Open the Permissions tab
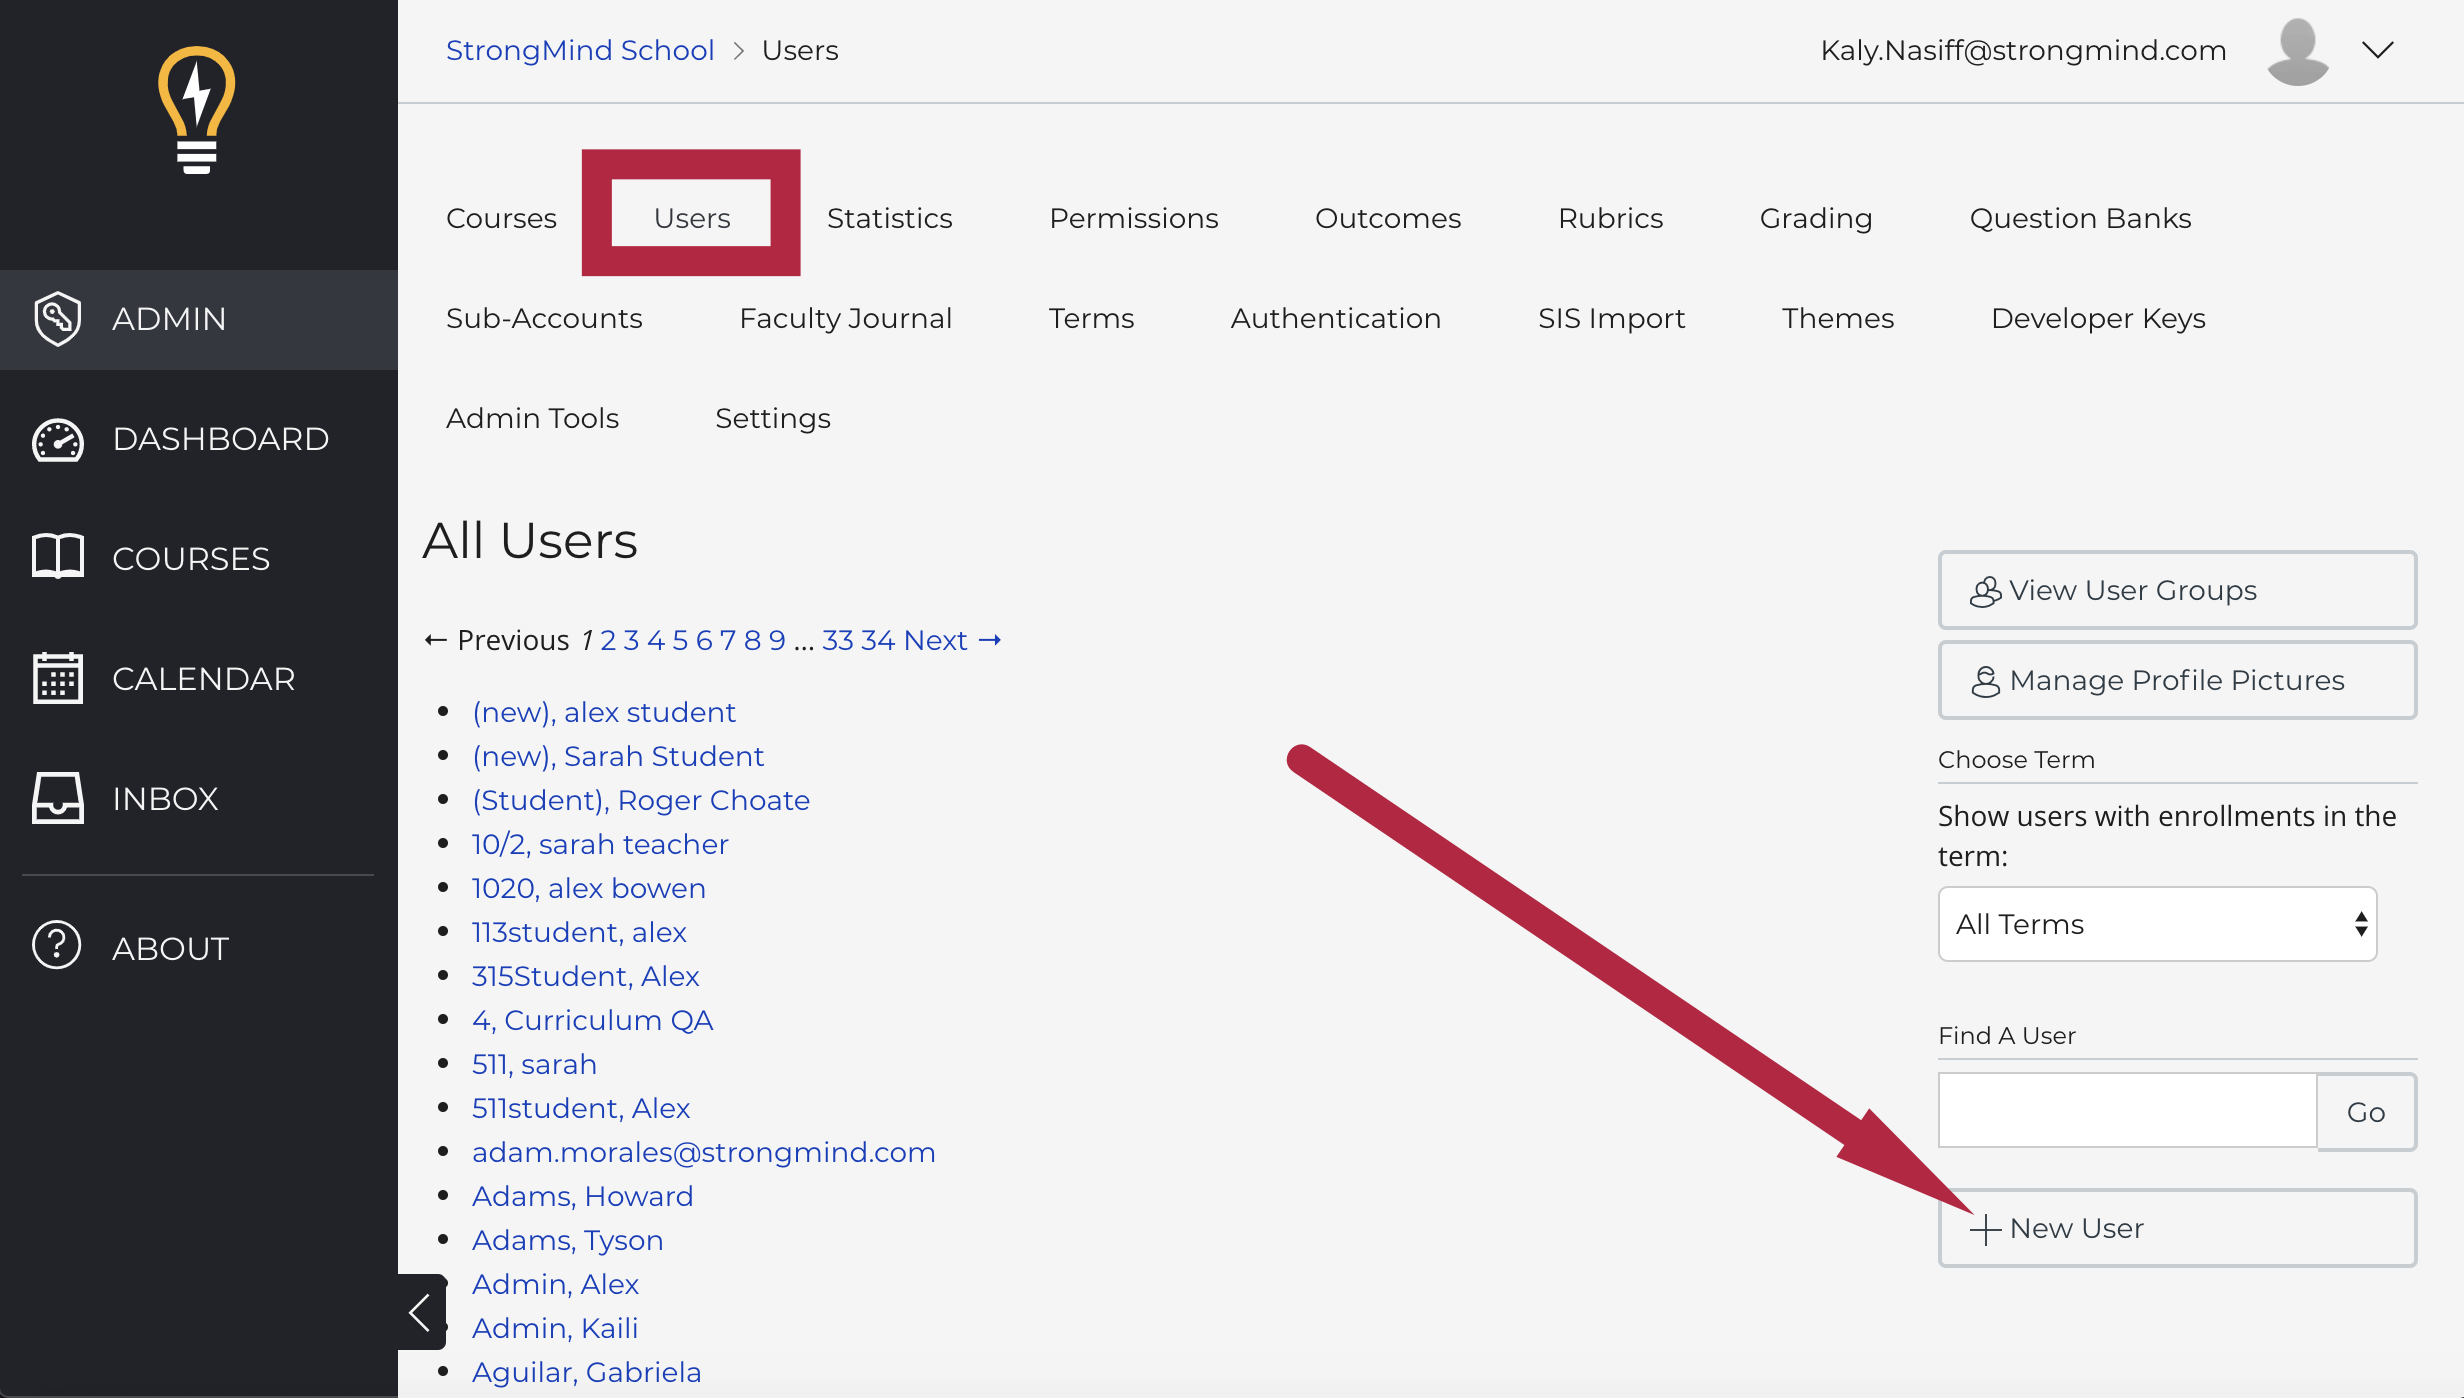 (x=1134, y=218)
